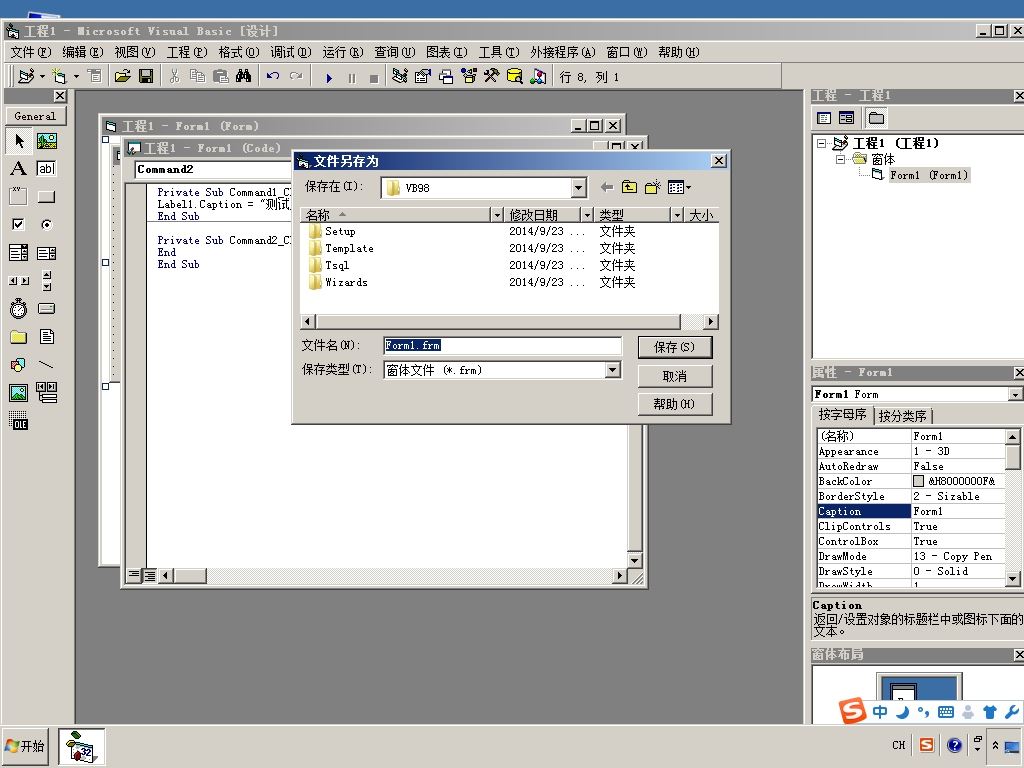Open the 视图 menu
Screen dimensions: 1024x768
pyautogui.click(x=135, y=52)
